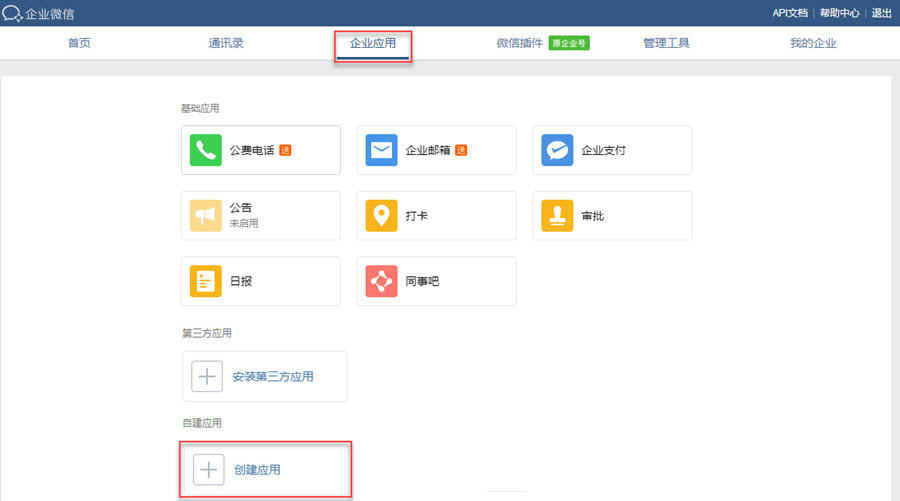Image resolution: width=900 pixels, height=501 pixels.
Task: Click the 送 badge beside 公费电话
Action: click(285, 150)
